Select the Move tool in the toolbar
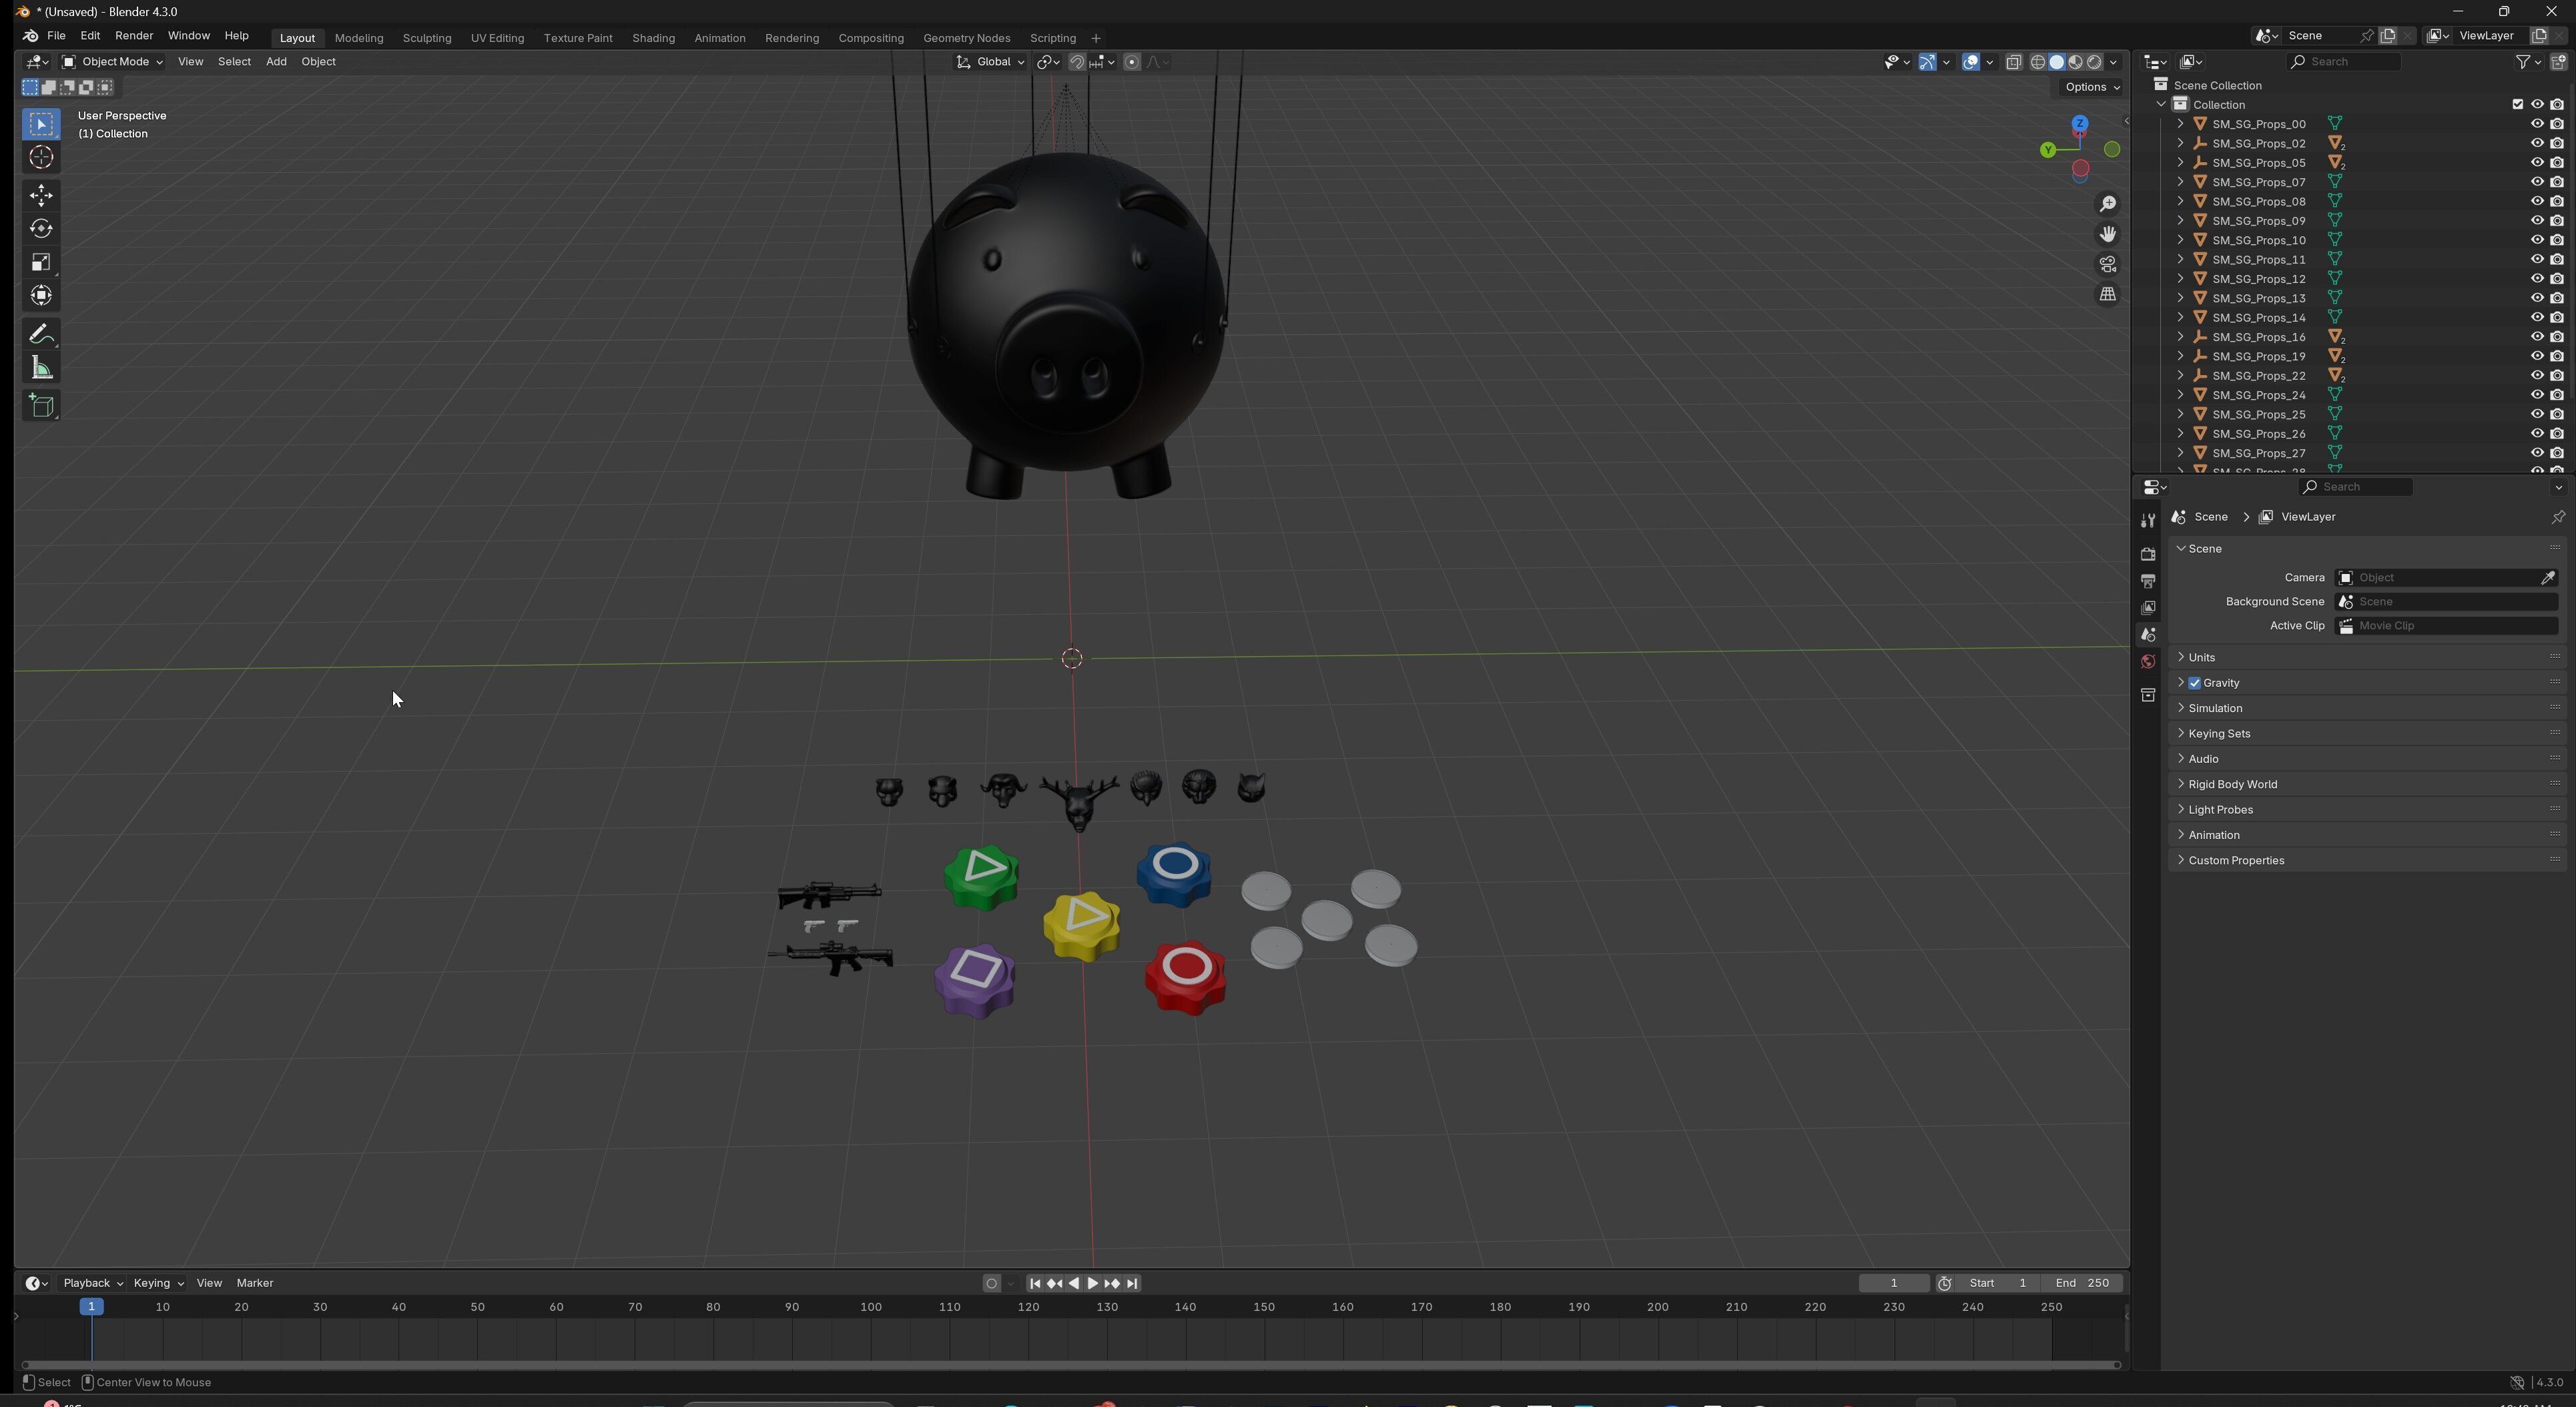Viewport: 2576px width, 1407px height. [41, 195]
